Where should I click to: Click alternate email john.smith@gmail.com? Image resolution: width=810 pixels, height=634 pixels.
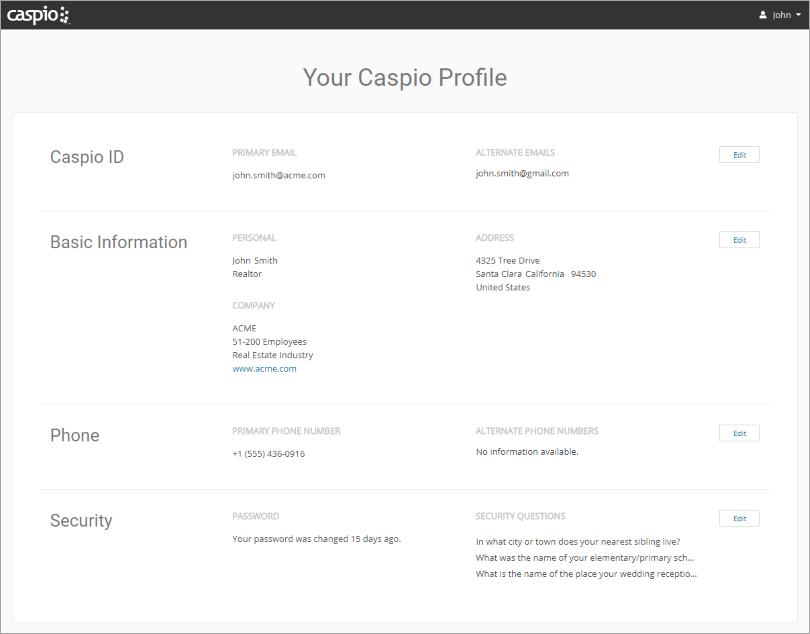522,173
